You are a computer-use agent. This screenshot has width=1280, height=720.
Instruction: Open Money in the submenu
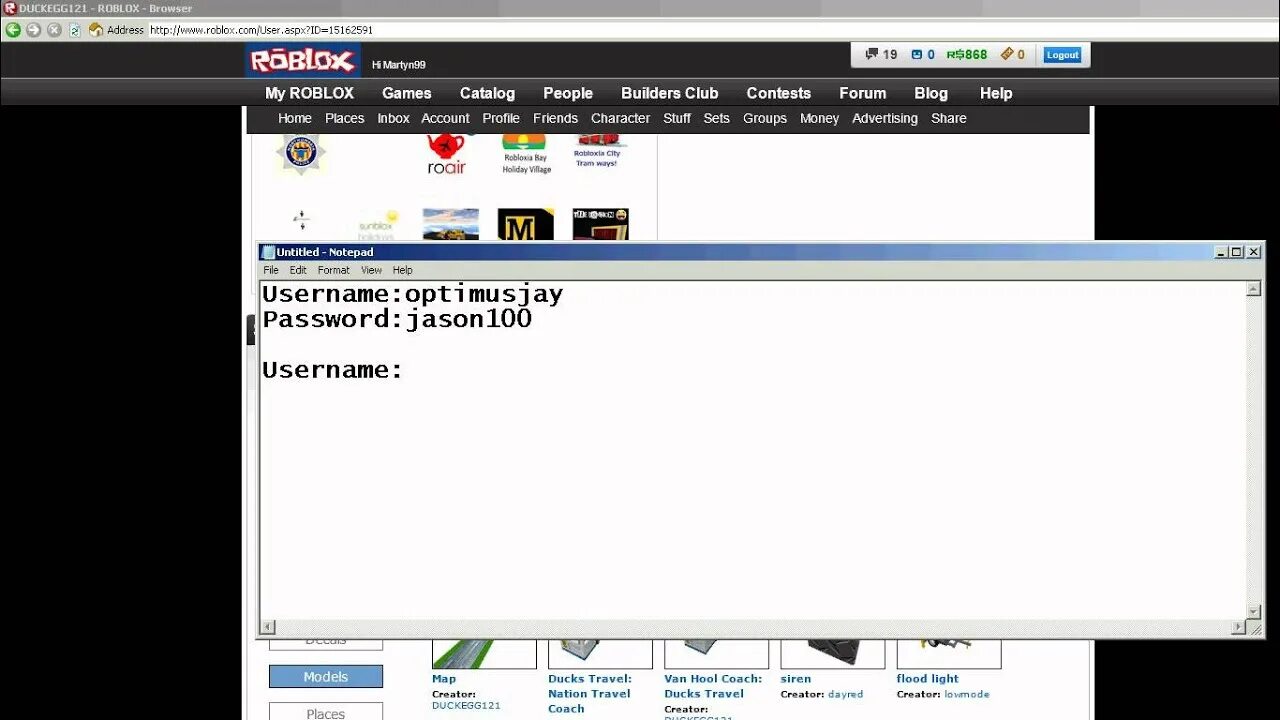(819, 118)
